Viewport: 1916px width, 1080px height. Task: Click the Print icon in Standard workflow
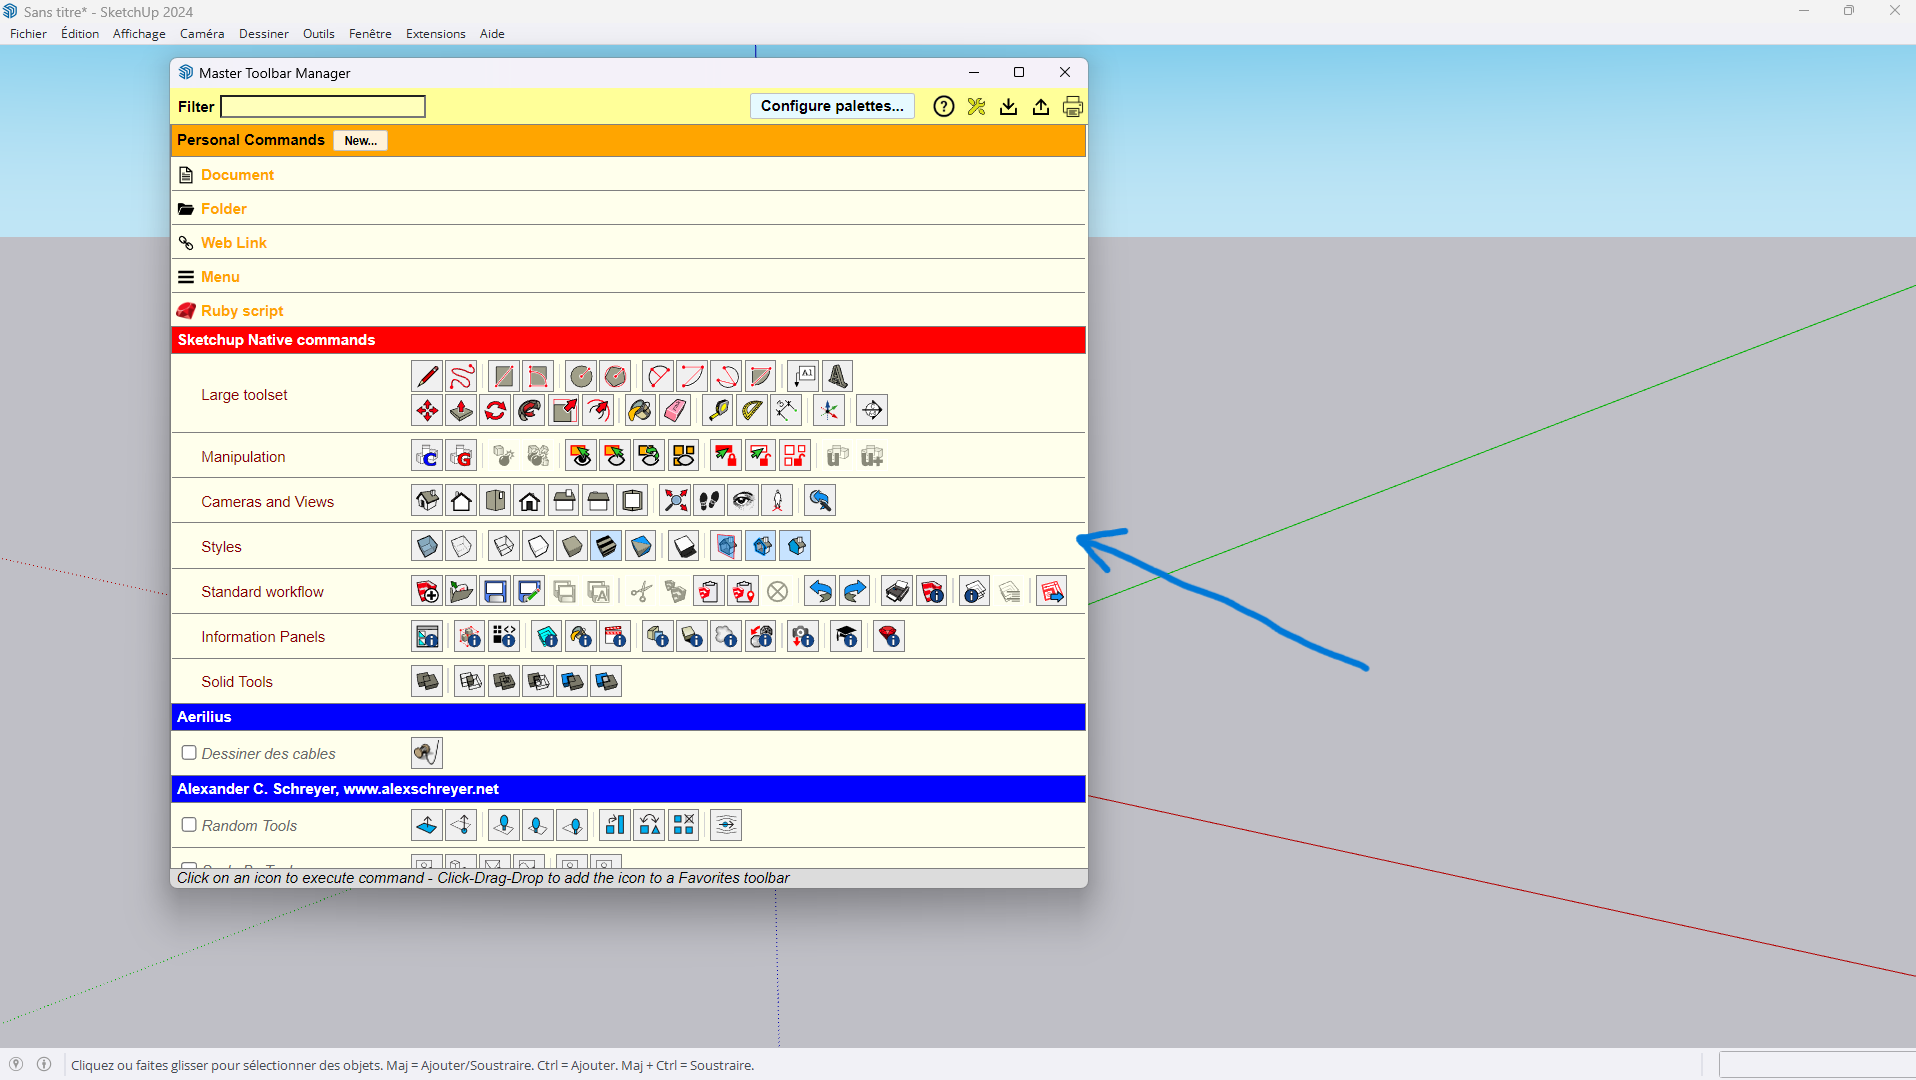(x=897, y=592)
